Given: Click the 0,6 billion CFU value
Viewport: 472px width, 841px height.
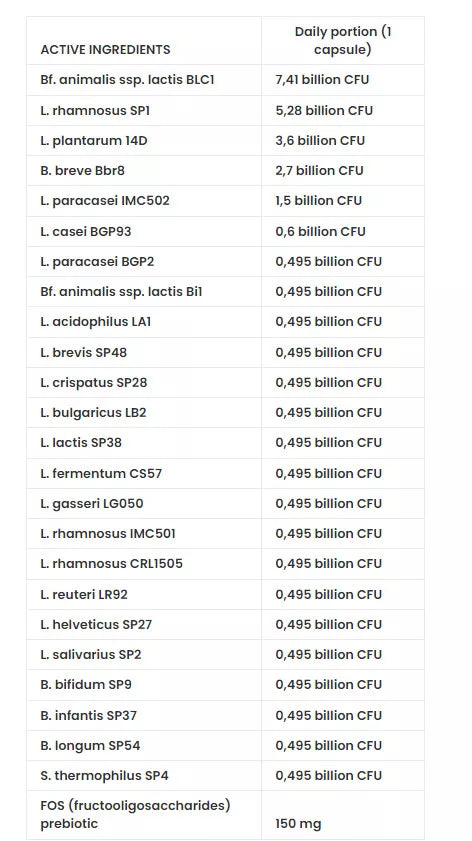Looking at the screenshot, I should [x=320, y=231].
